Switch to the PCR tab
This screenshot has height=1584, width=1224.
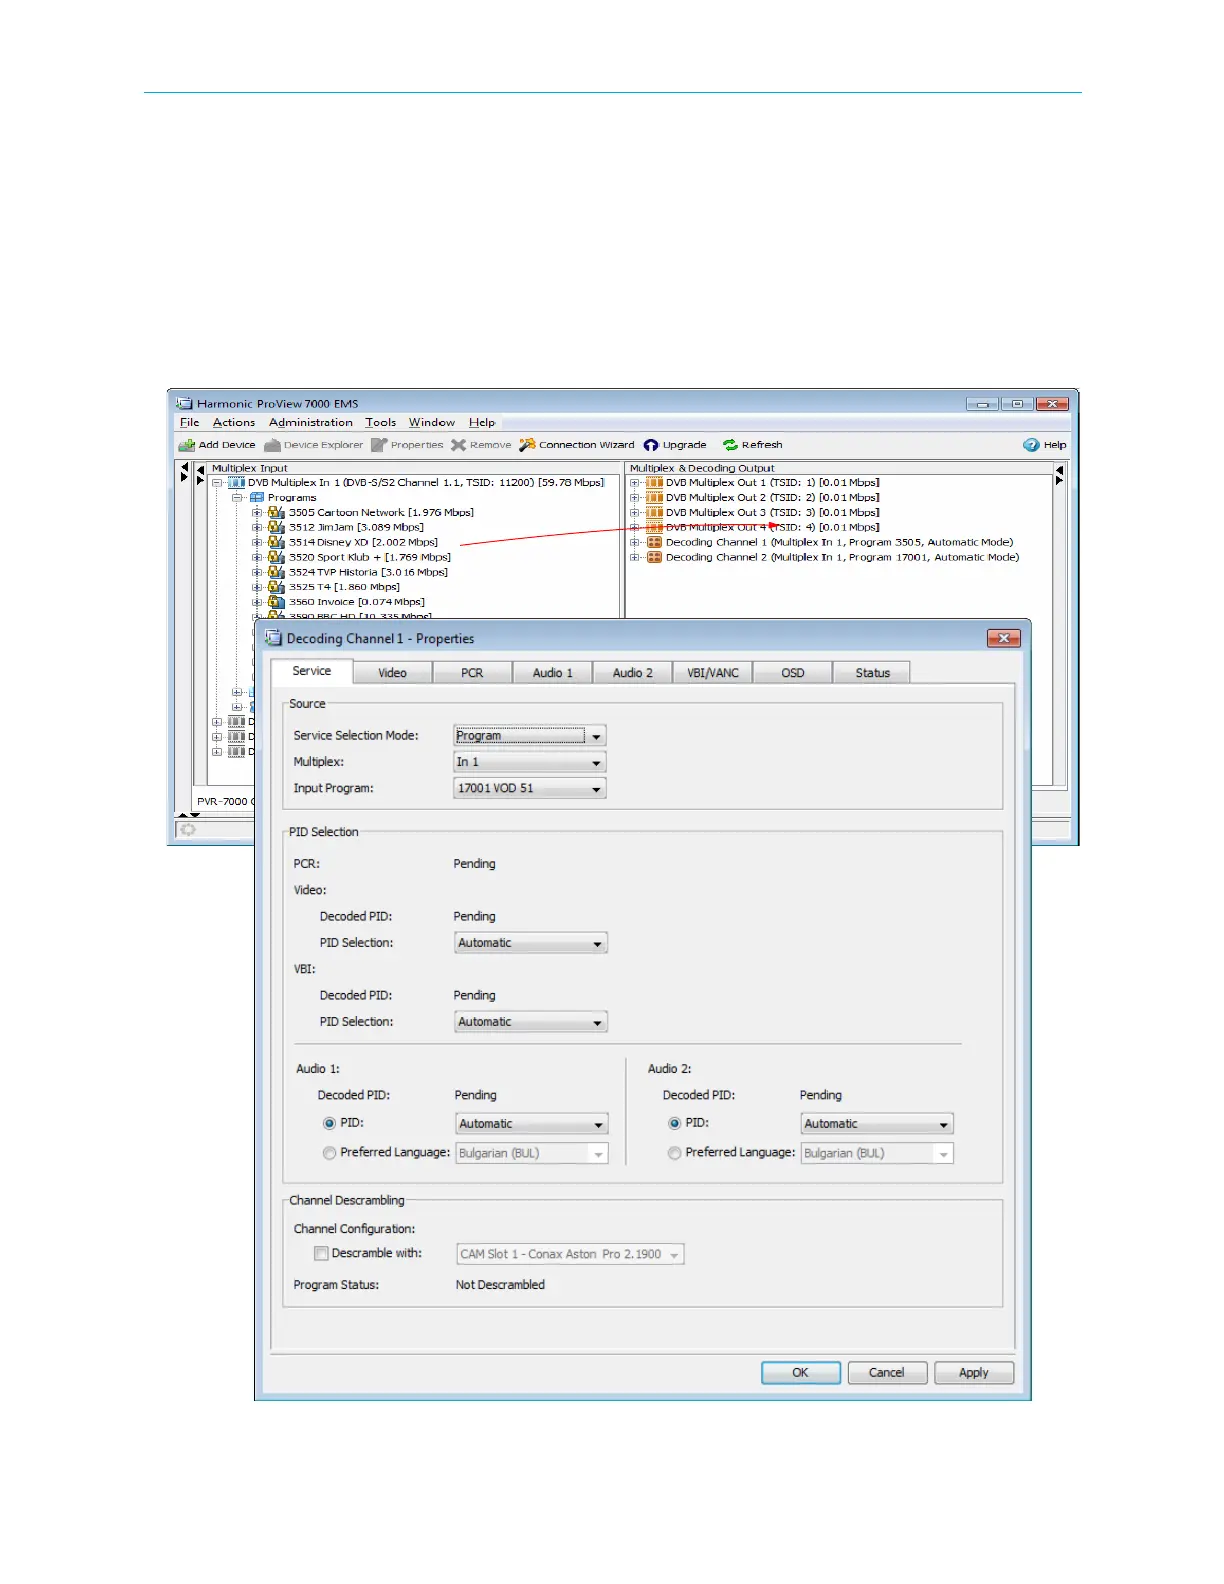[x=472, y=673]
